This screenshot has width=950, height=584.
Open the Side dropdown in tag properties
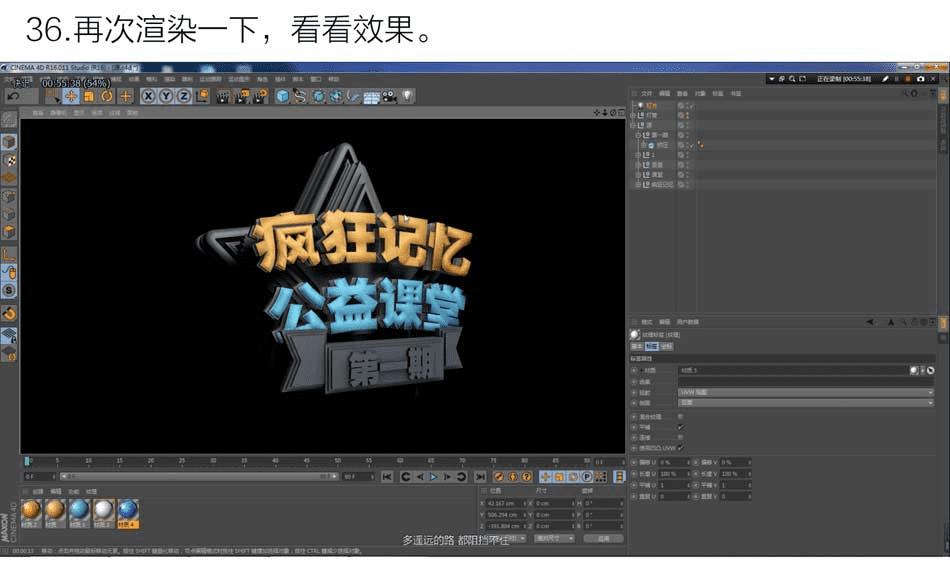coord(806,403)
